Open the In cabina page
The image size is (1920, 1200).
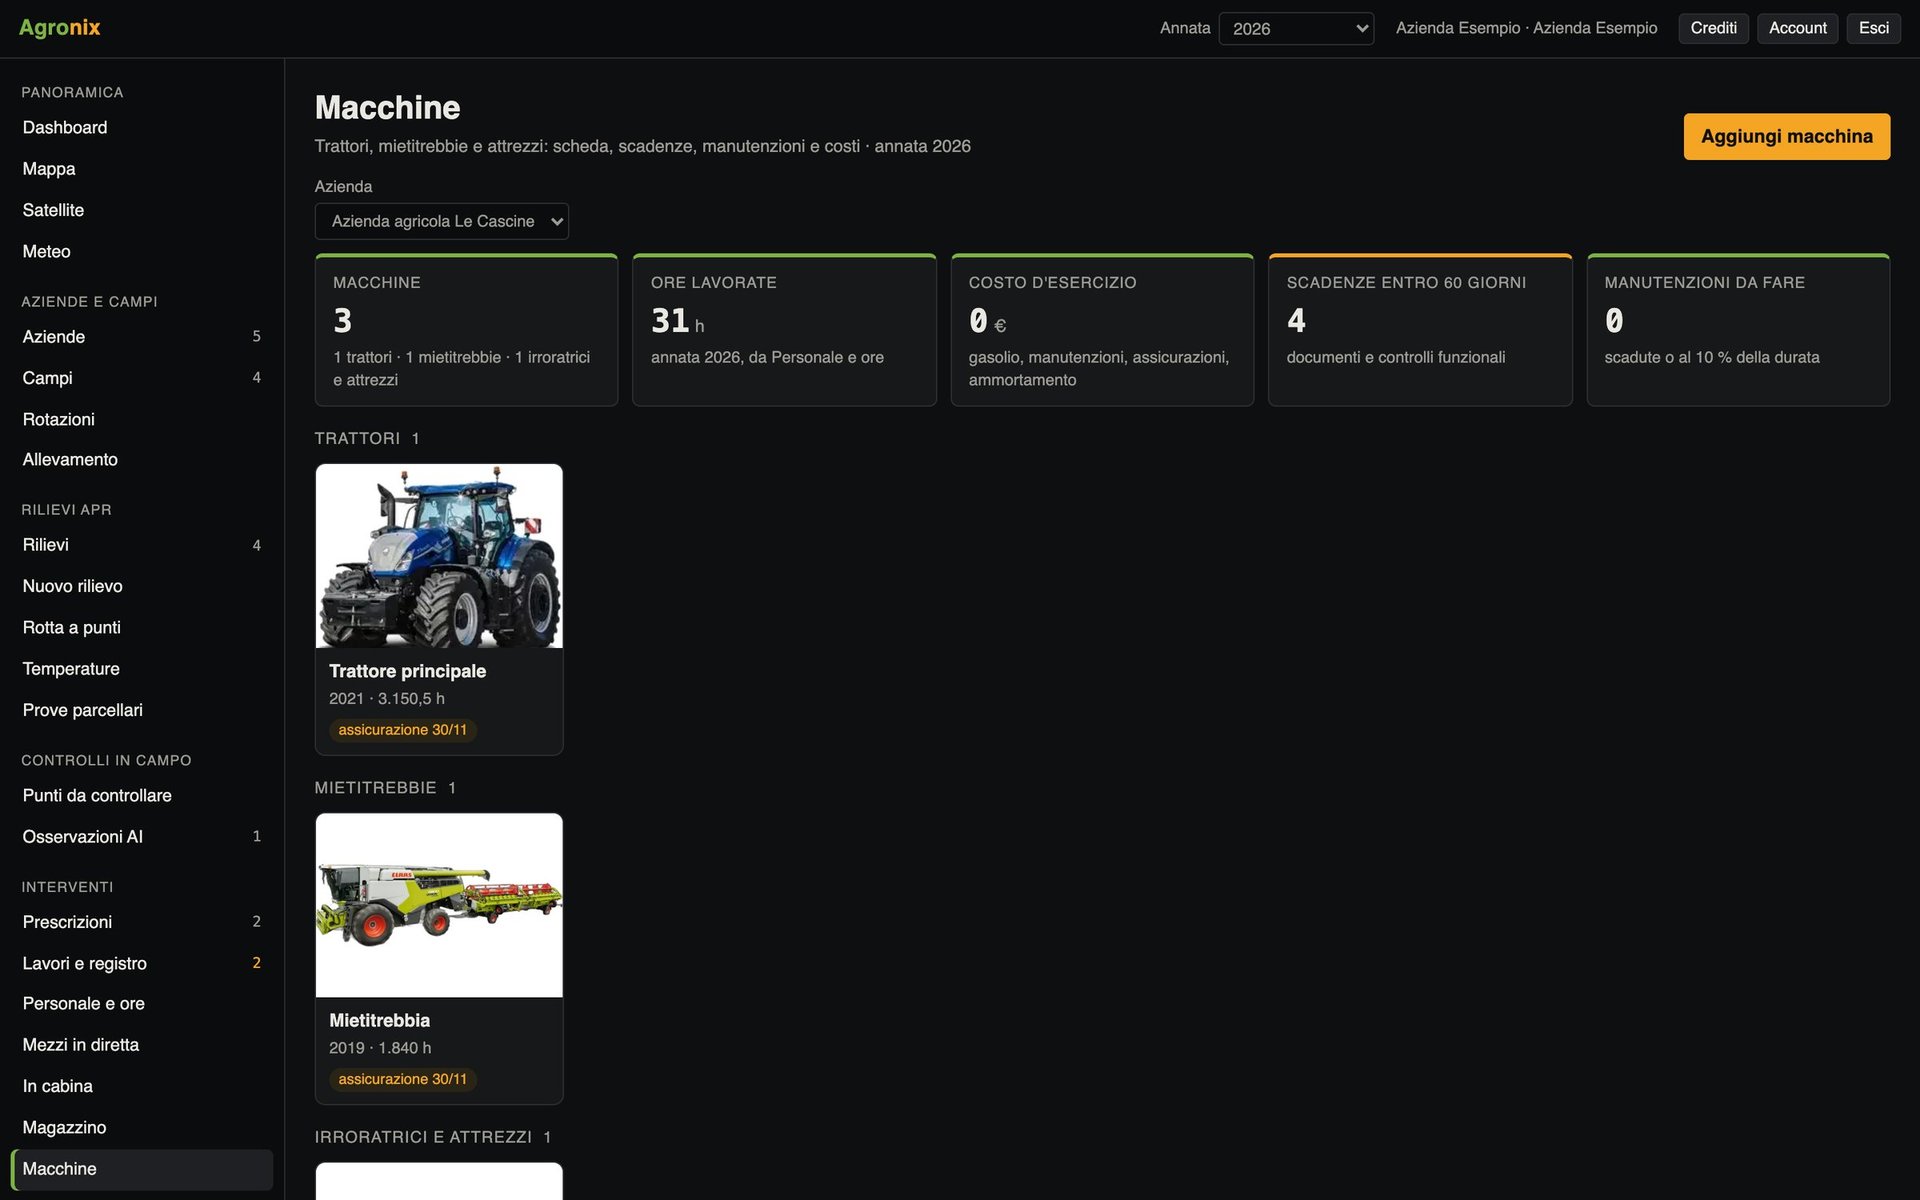[x=141, y=1086]
